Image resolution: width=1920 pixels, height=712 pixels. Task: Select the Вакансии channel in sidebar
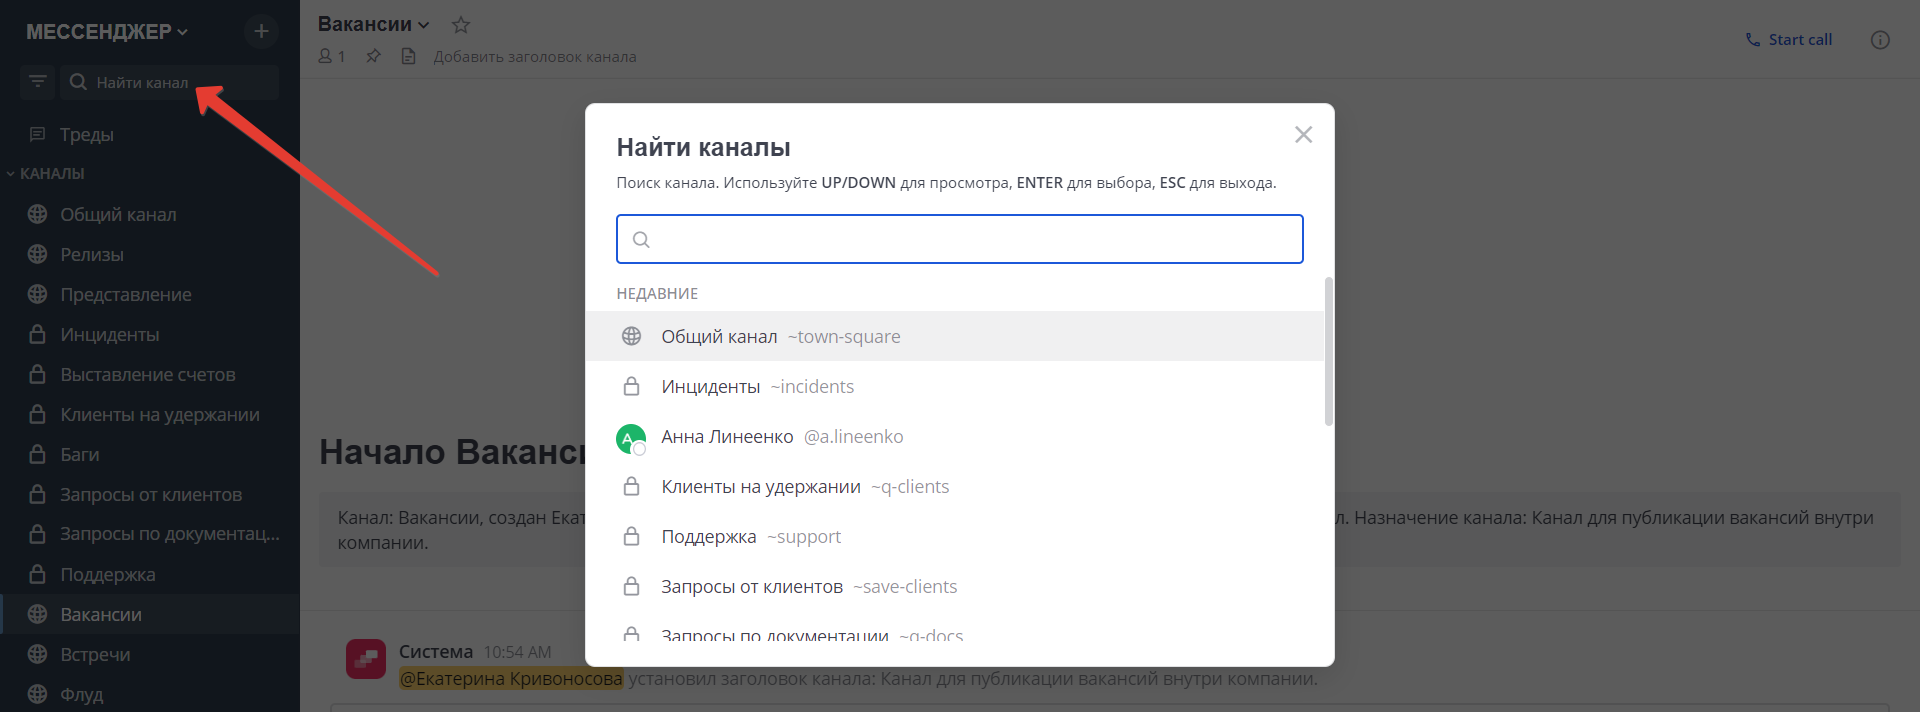pos(150,614)
